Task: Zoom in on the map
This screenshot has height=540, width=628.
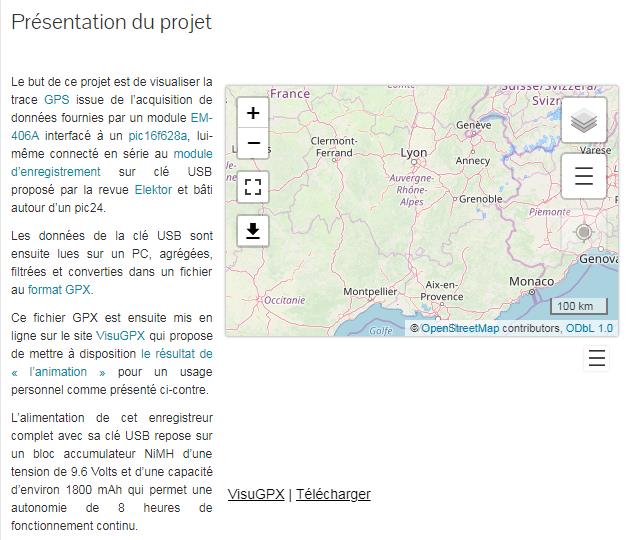Action: [x=253, y=113]
